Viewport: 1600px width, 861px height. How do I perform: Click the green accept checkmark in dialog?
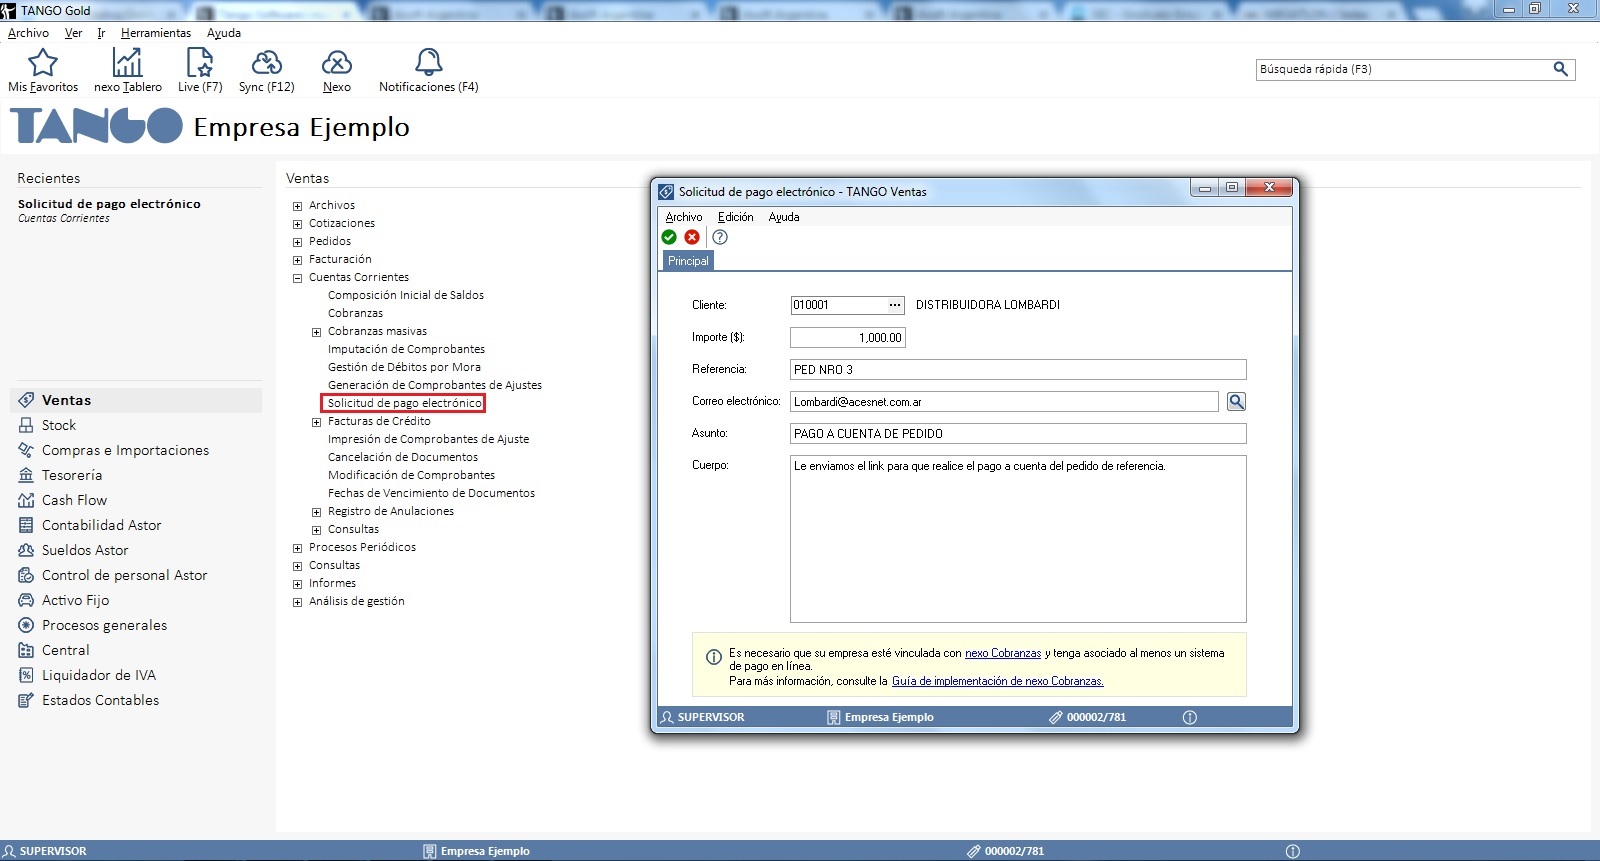coord(669,237)
